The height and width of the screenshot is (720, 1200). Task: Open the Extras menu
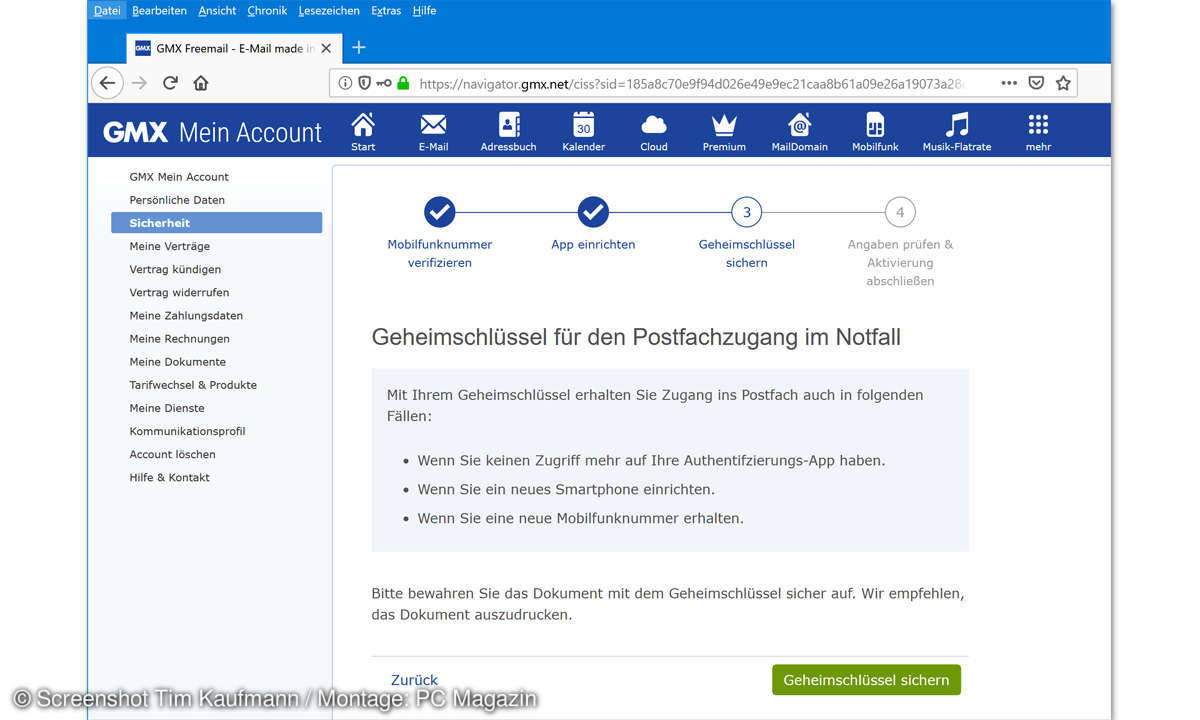386,10
